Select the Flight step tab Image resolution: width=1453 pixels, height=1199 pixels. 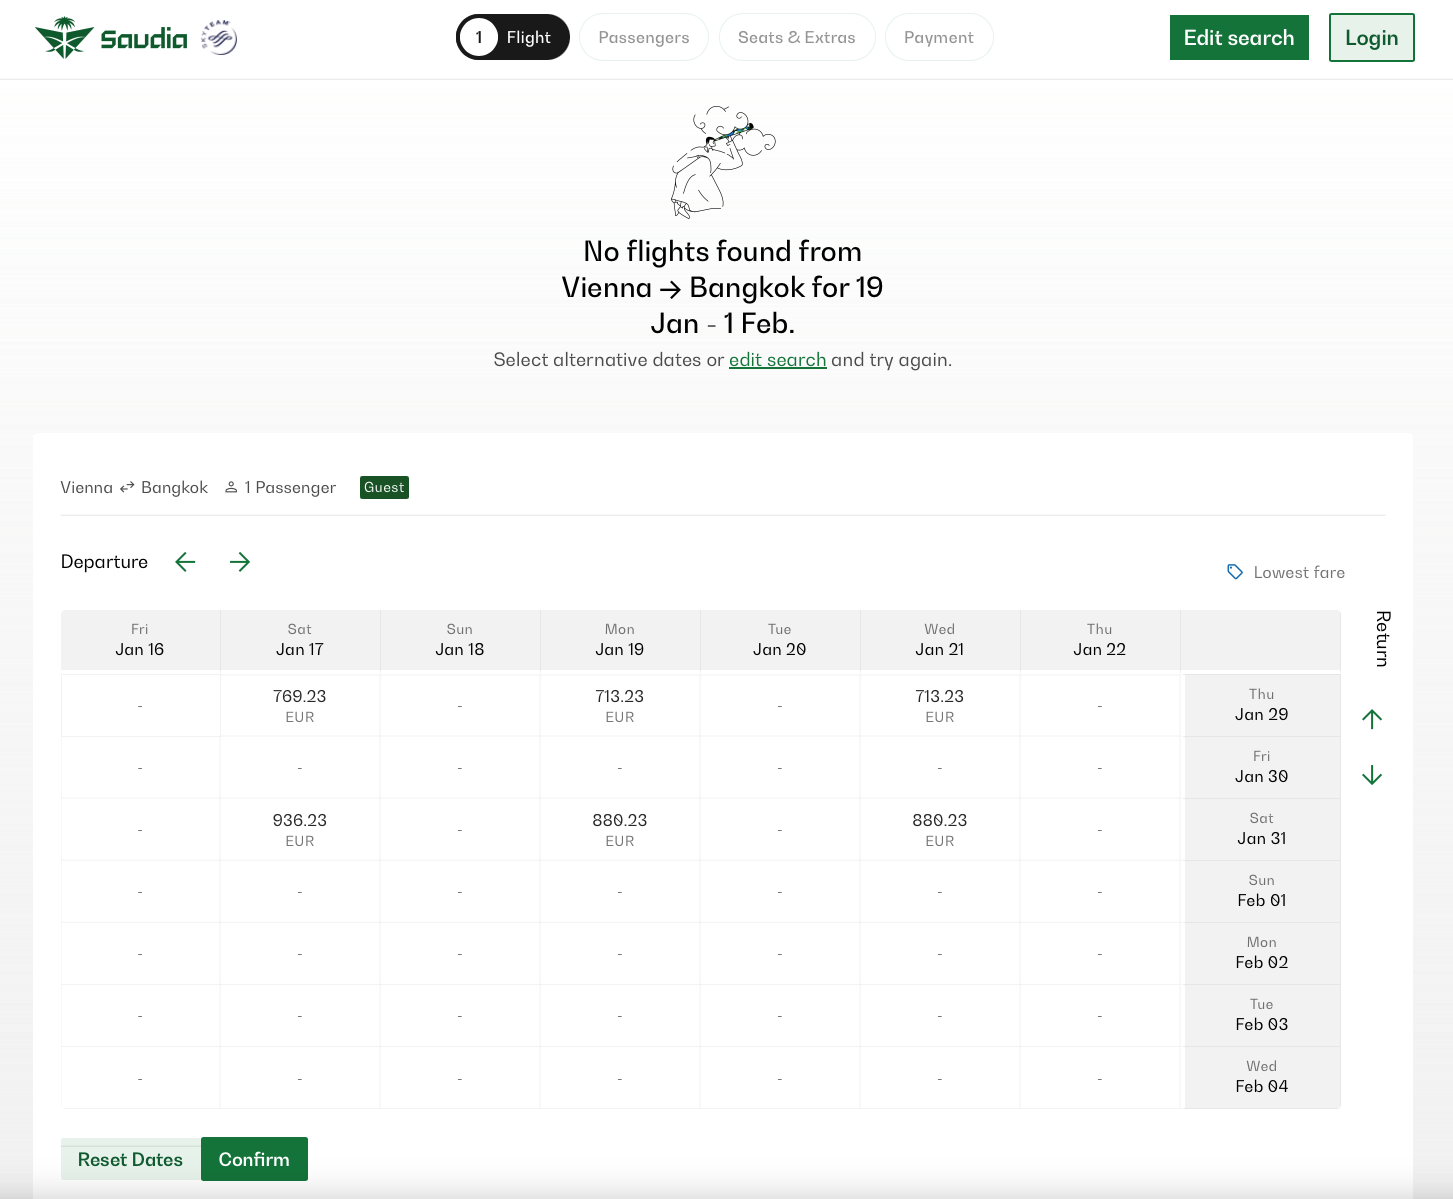click(x=513, y=37)
